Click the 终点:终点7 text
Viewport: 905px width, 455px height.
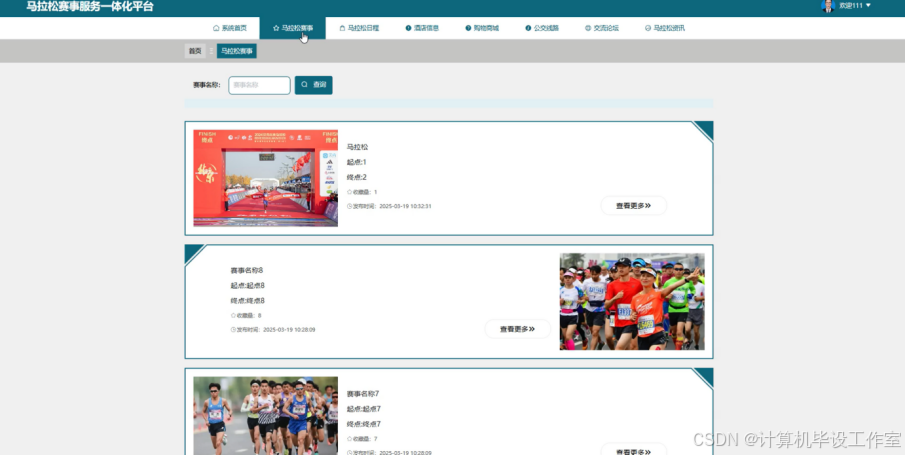(x=364, y=424)
